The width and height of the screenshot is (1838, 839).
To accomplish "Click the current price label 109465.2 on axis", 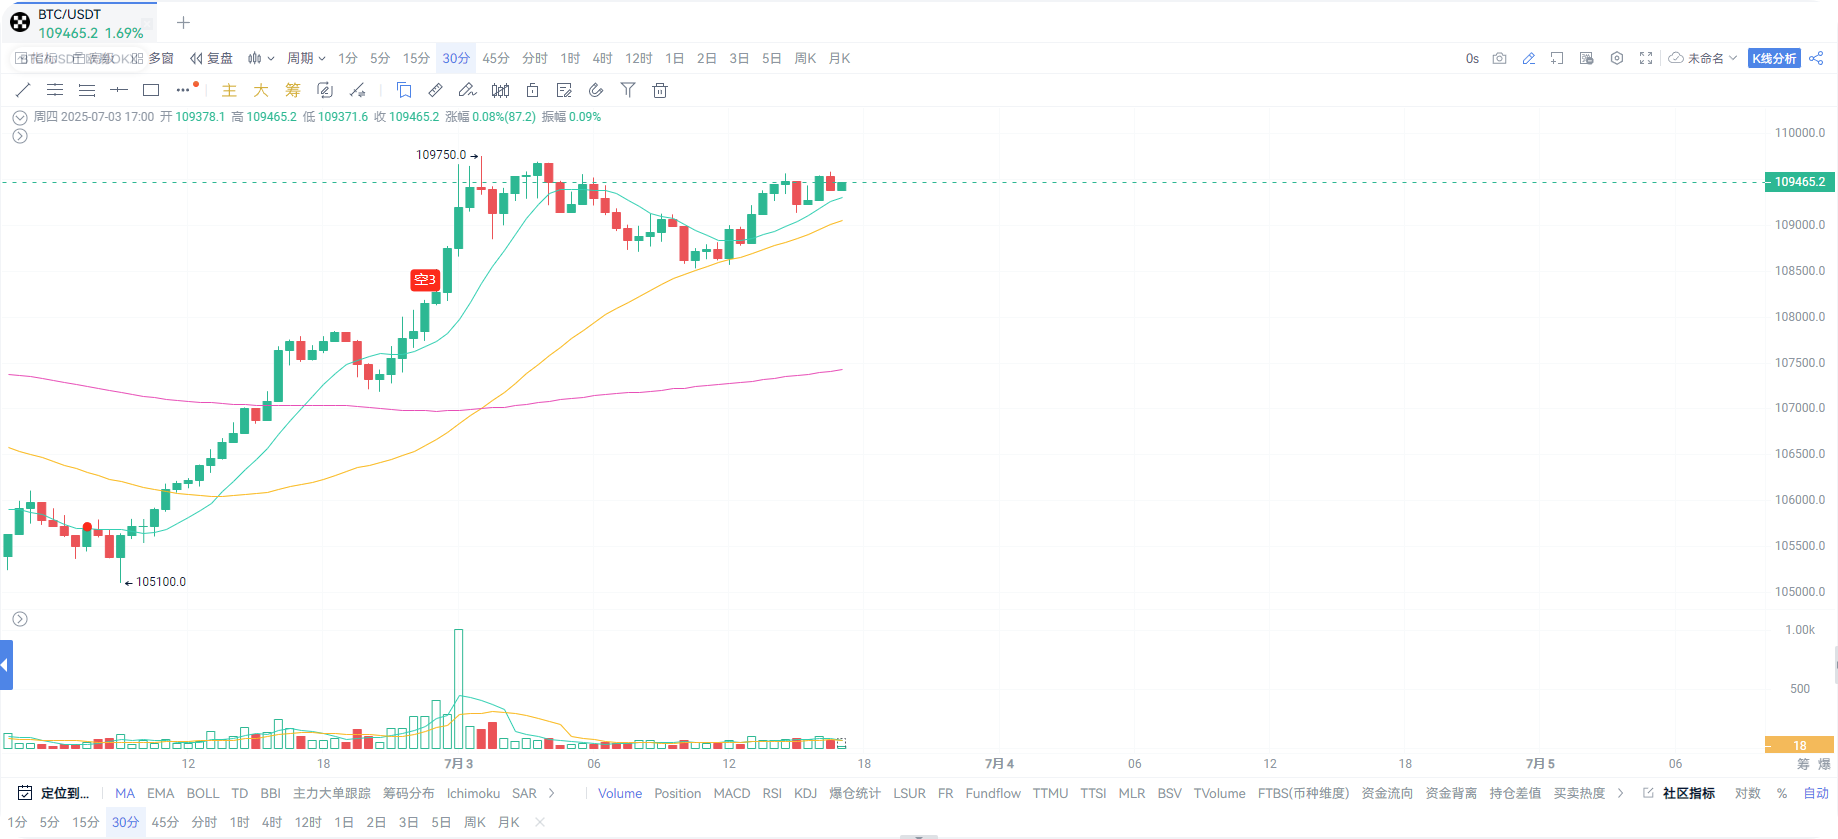I will (1799, 182).
